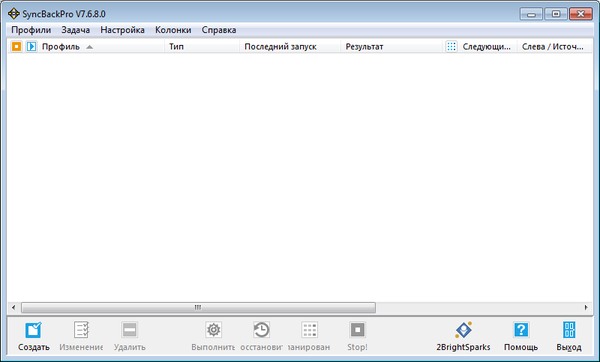Sort by Слева / Источ... column header
Viewport: 600px width, 362px height.
[553, 47]
